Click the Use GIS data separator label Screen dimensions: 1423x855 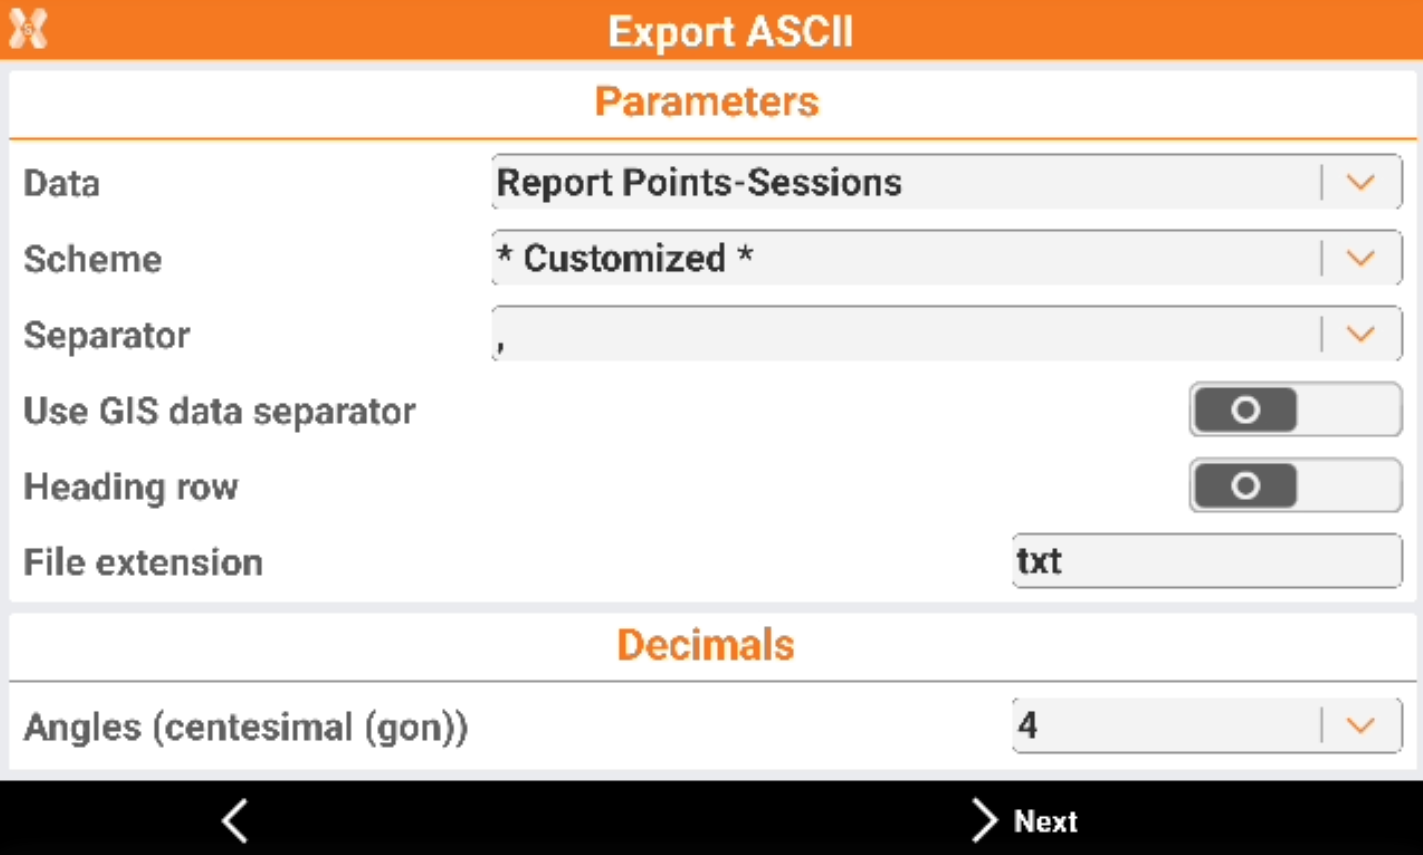(219, 411)
